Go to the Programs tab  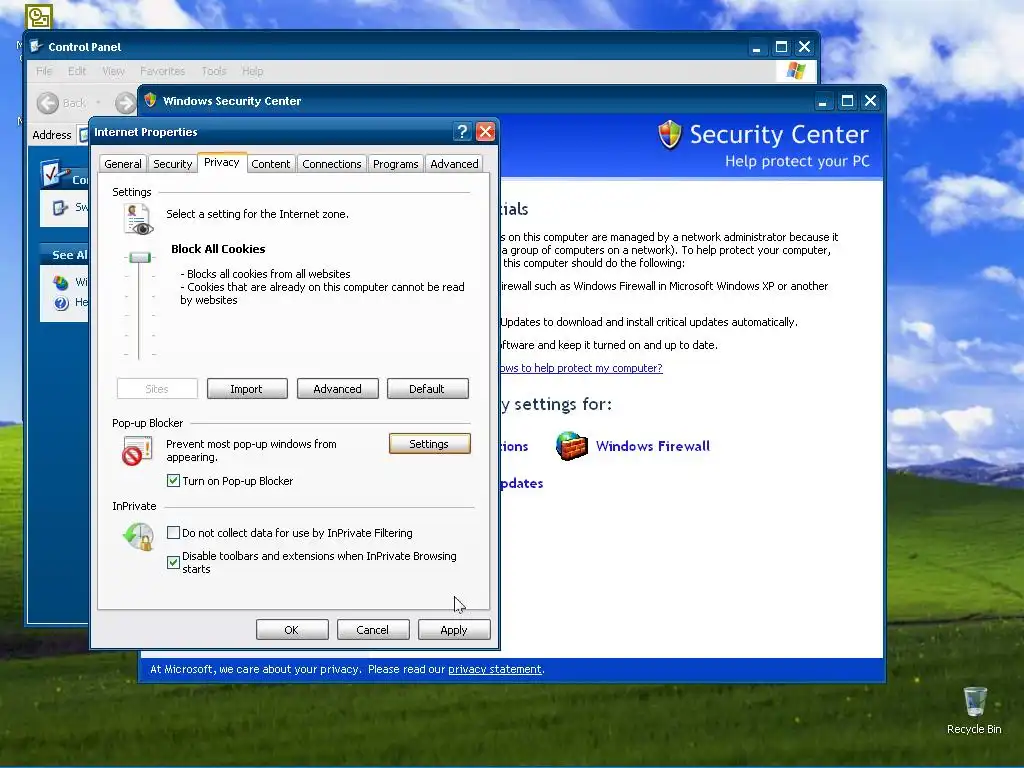coord(396,164)
